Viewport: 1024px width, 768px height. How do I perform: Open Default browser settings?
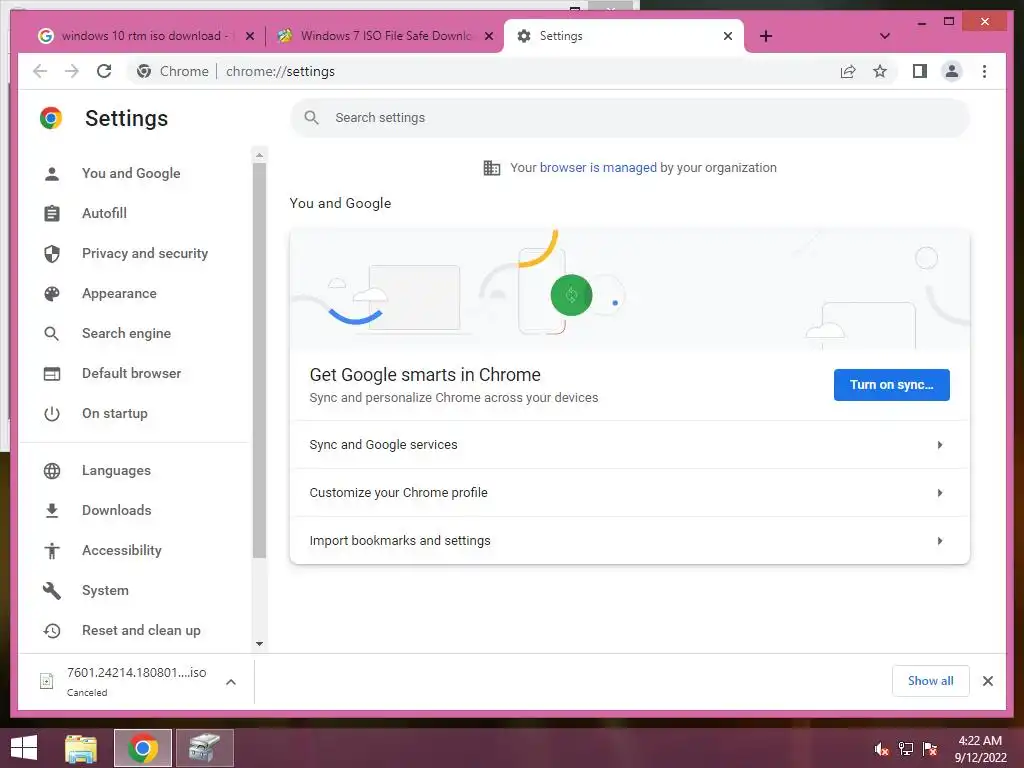pos(131,373)
